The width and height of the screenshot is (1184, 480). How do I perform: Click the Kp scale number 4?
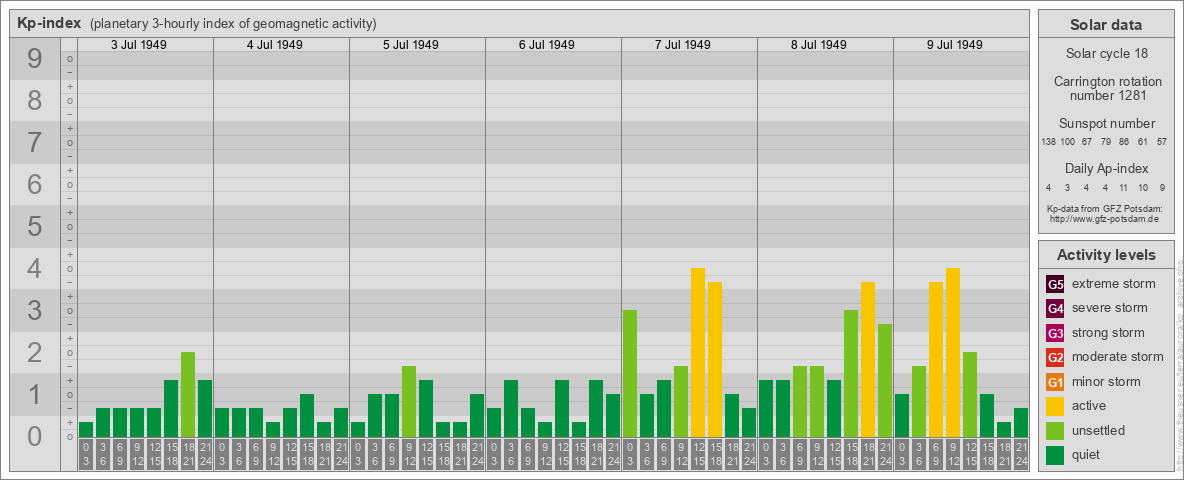coord(35,269)
